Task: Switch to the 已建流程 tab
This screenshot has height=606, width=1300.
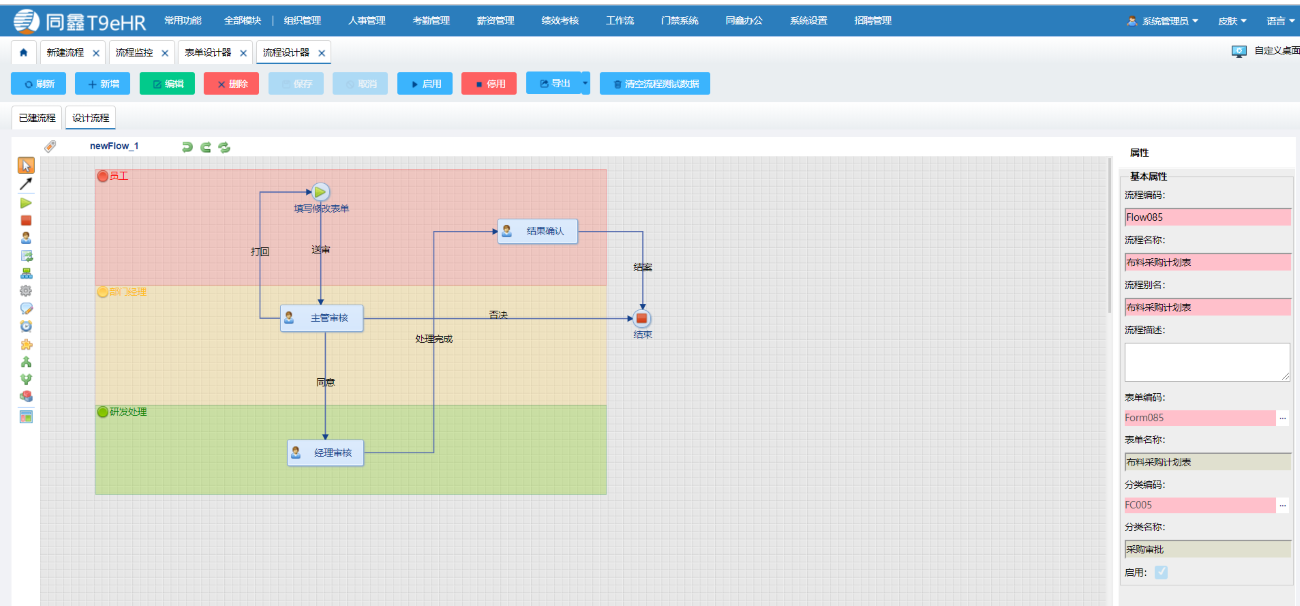Action: coord(37,118)
